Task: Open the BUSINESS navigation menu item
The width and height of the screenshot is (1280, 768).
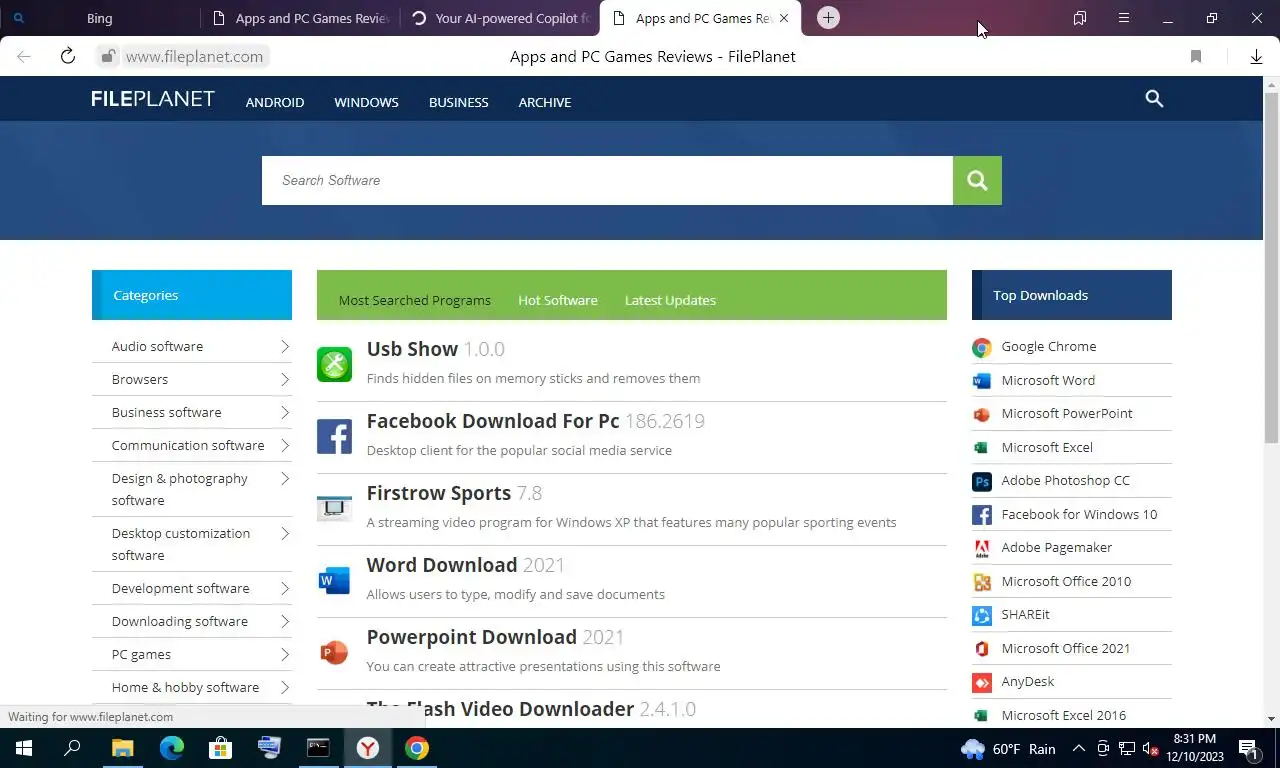Action: 459,102
